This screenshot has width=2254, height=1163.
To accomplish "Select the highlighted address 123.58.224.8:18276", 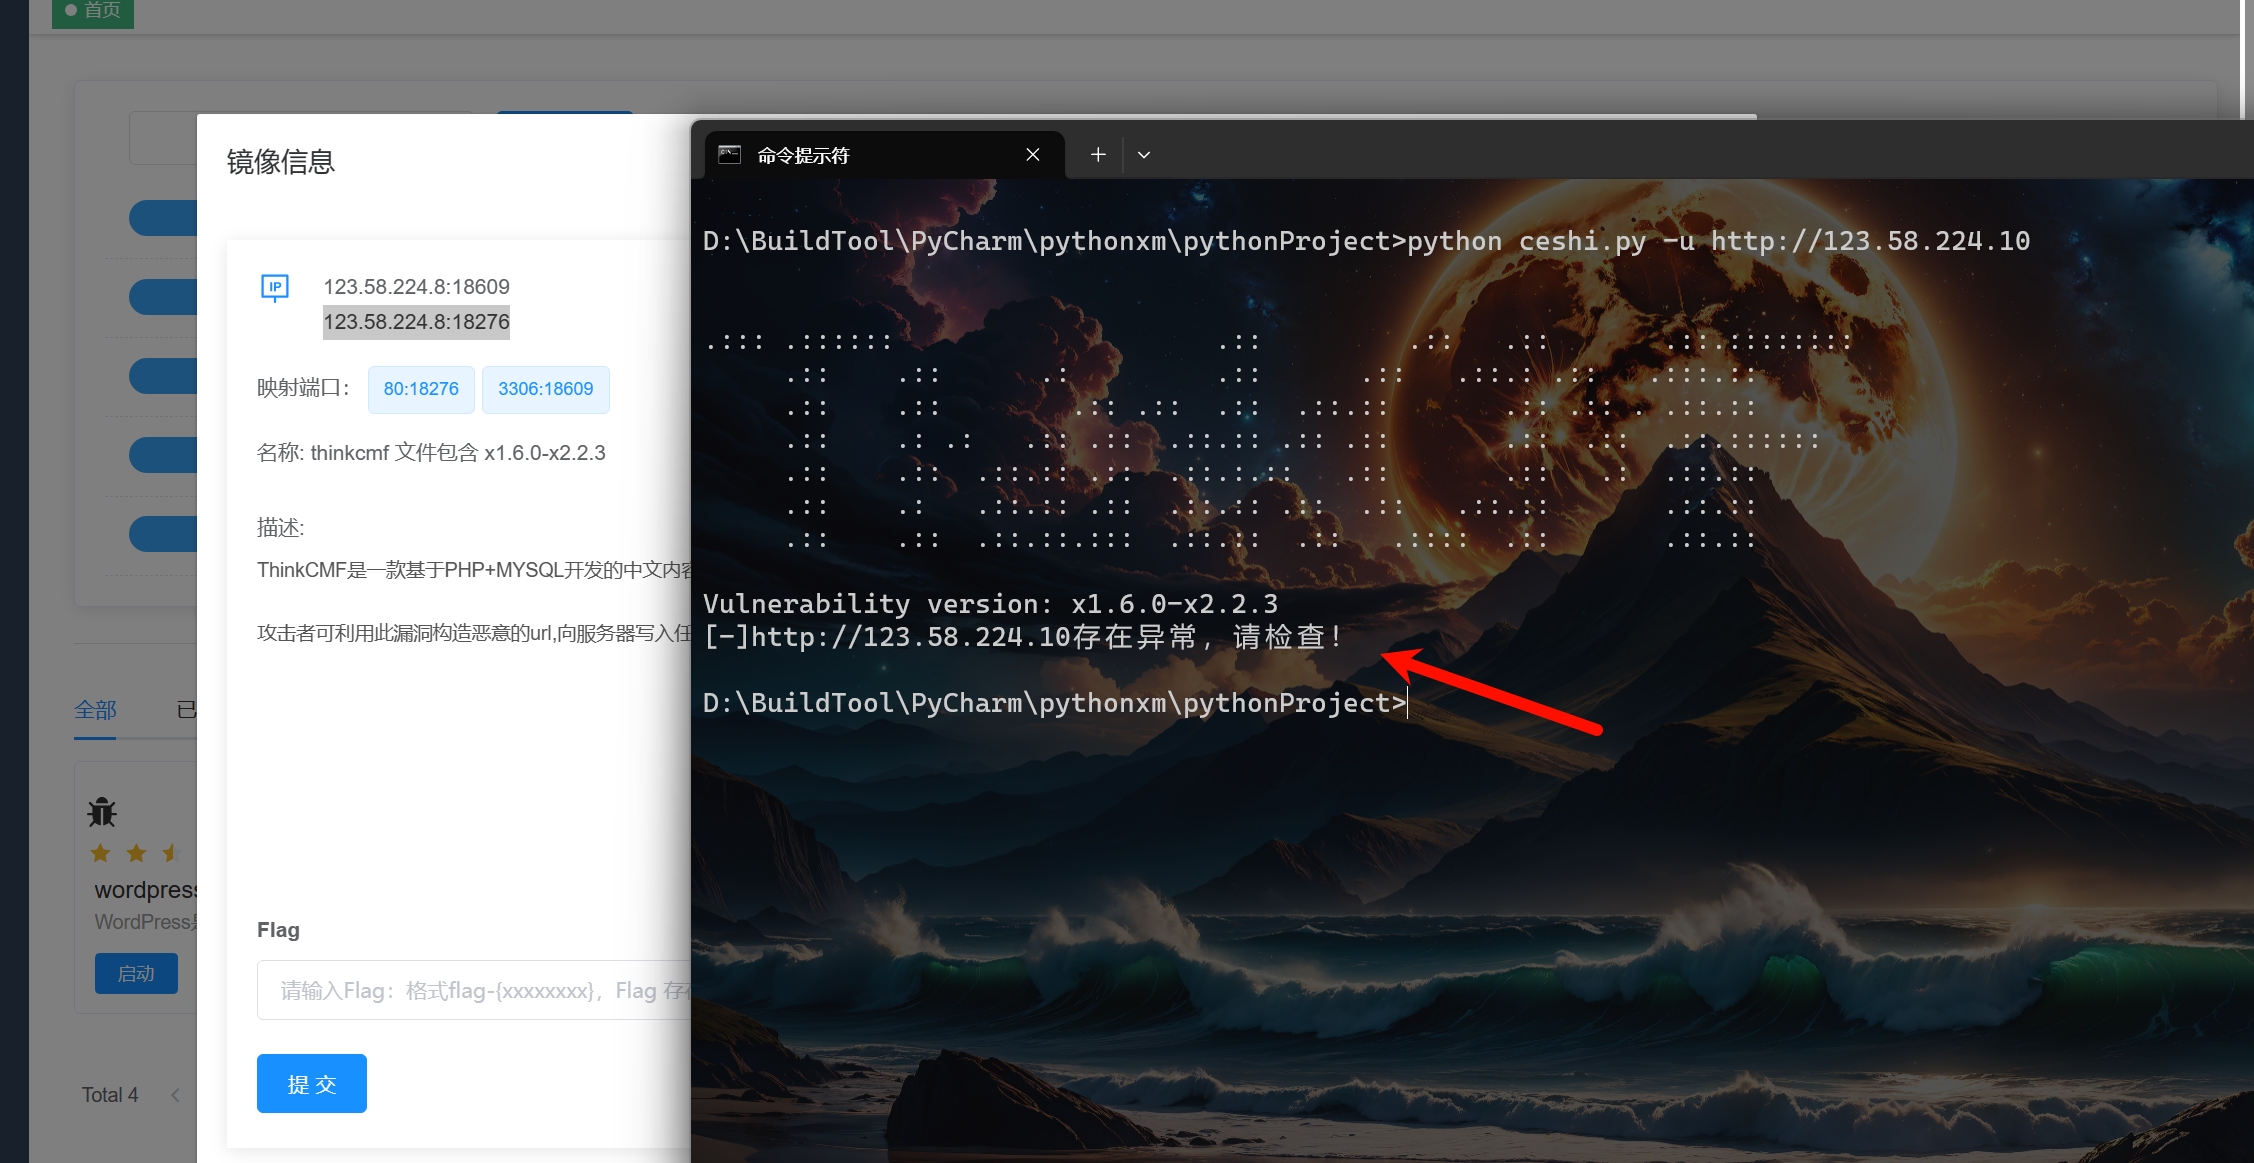I will (x=416, y=322).
